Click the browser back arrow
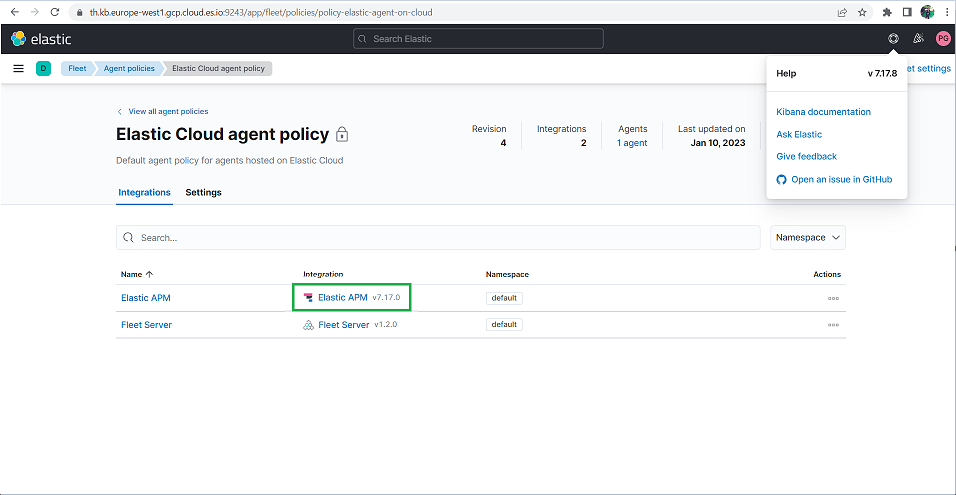956x495 pixels. tap(15, 12)
